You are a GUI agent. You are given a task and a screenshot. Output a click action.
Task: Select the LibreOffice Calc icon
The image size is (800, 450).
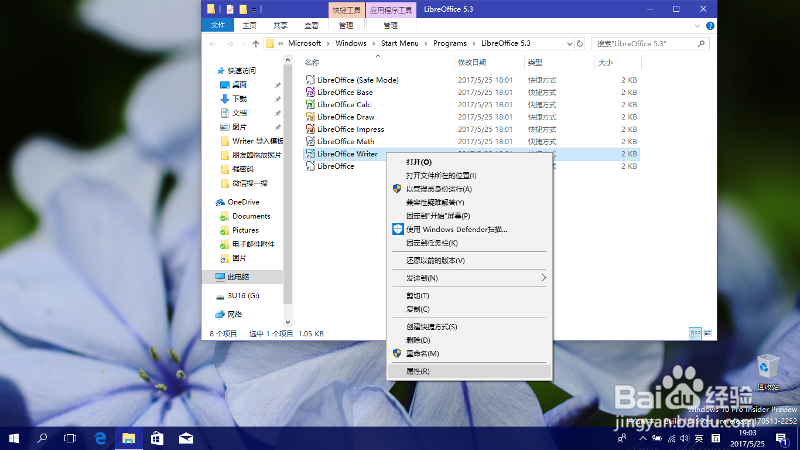[310, 104]
